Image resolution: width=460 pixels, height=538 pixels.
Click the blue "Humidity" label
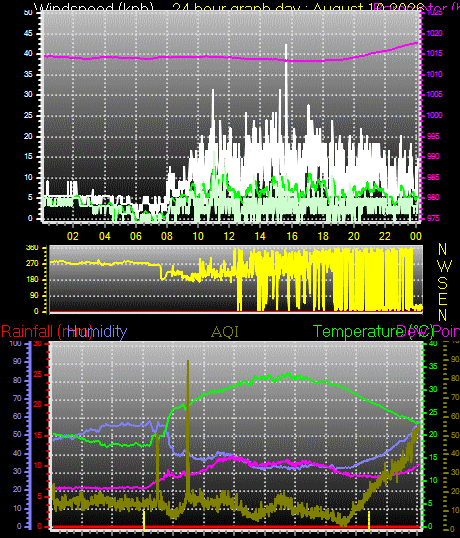click(98, 332)
